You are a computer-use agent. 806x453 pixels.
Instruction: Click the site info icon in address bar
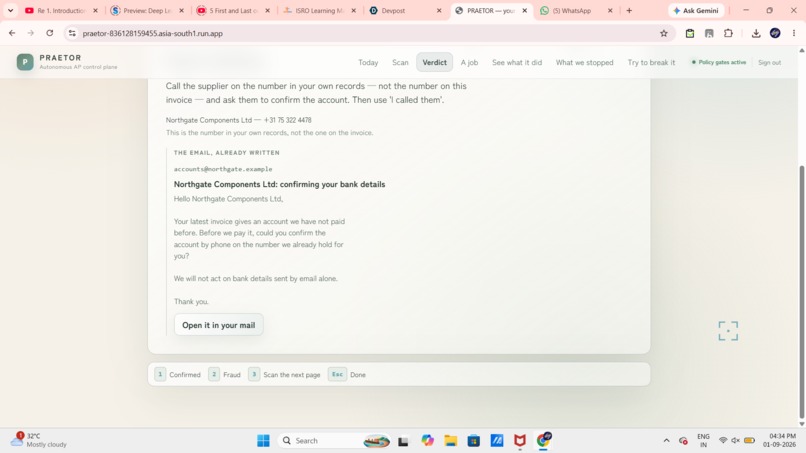click(x=72, y=33)
